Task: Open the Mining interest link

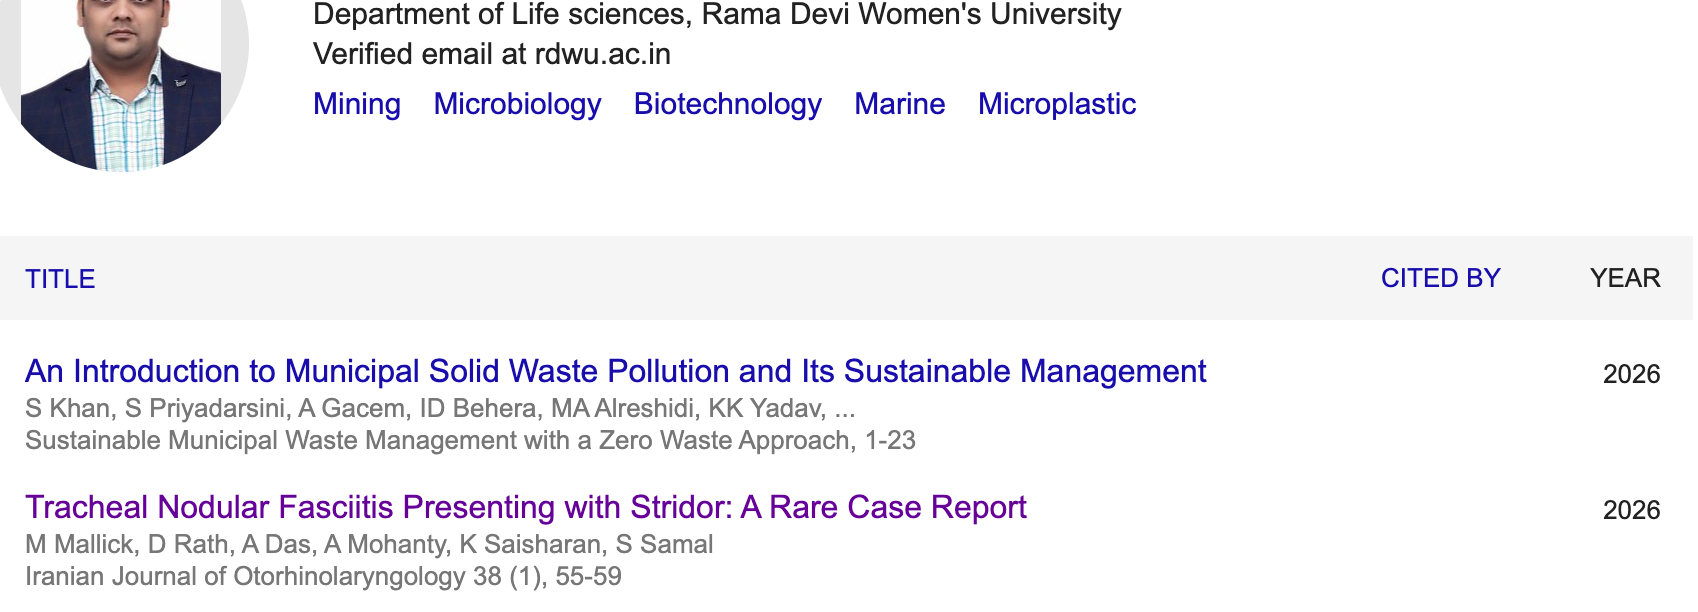Action: pyautogui.click(x=357, y=104)
